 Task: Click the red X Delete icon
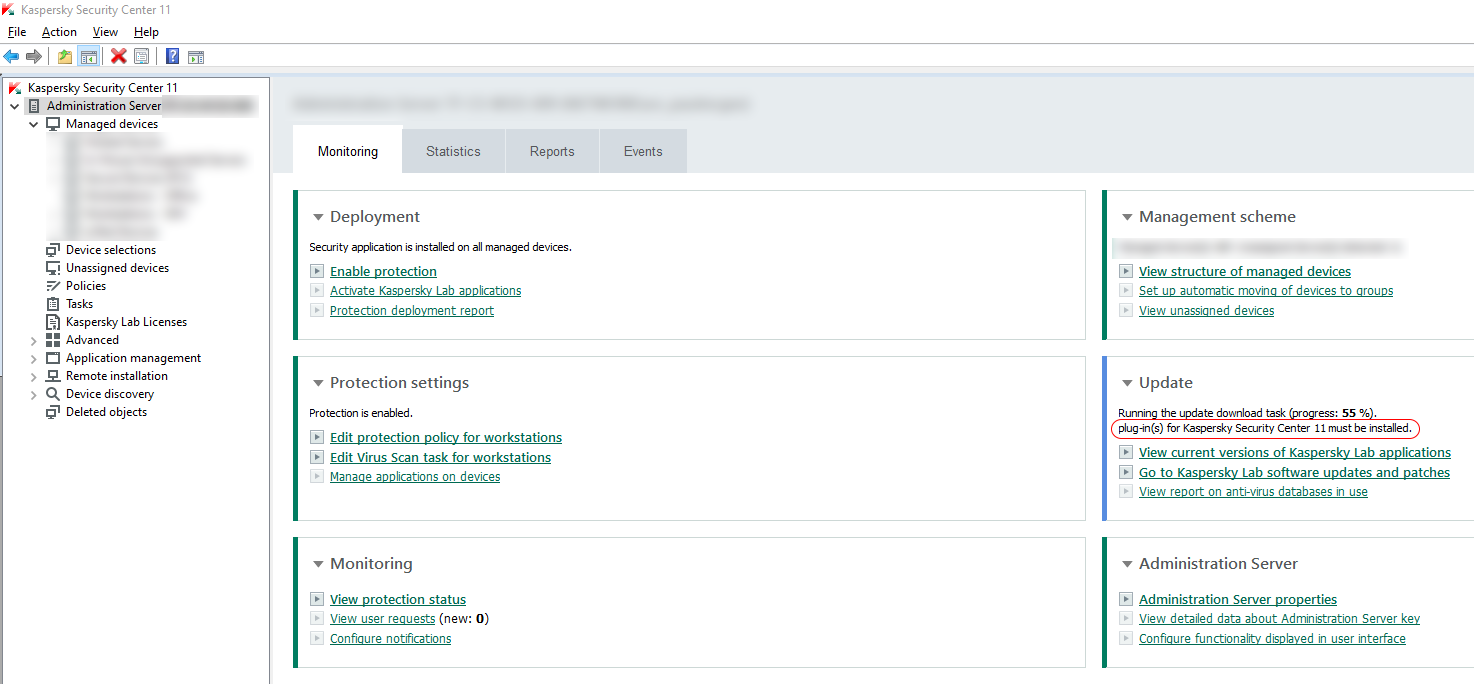coord(119,56)
